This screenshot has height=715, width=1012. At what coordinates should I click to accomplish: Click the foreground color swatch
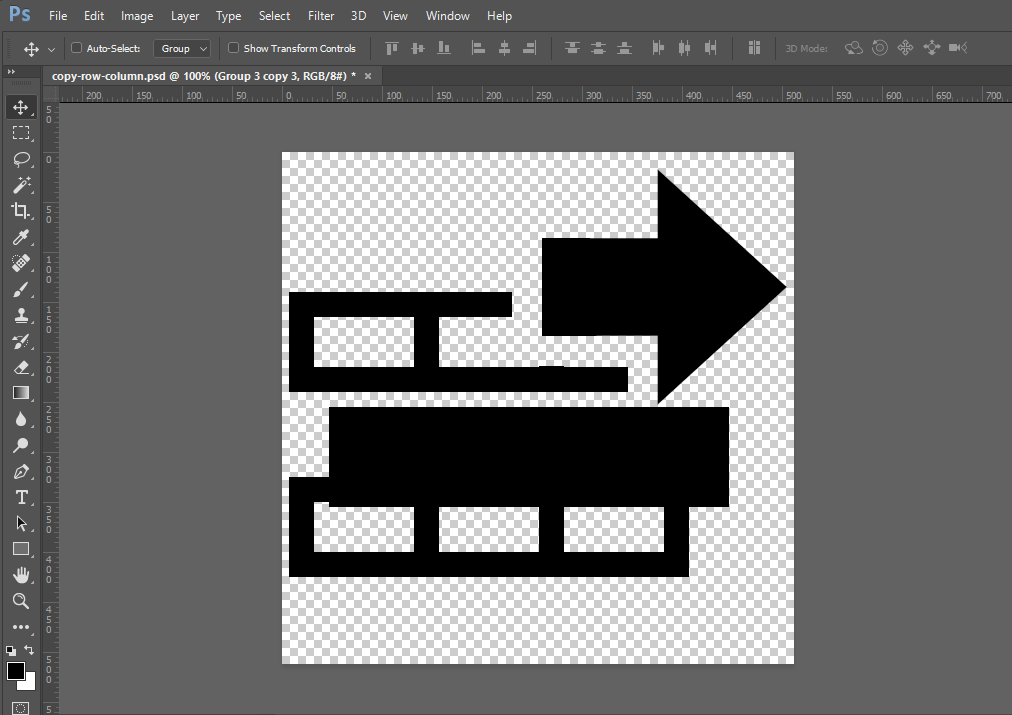click(x=14, y=672)
